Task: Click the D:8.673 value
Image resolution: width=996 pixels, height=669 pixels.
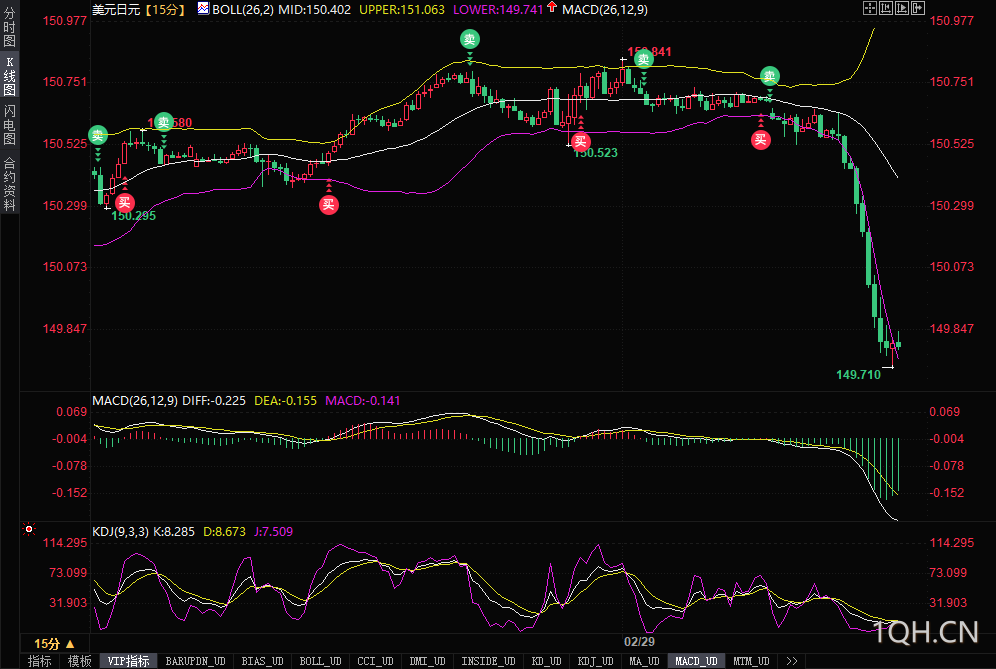Action: [224, 532]
